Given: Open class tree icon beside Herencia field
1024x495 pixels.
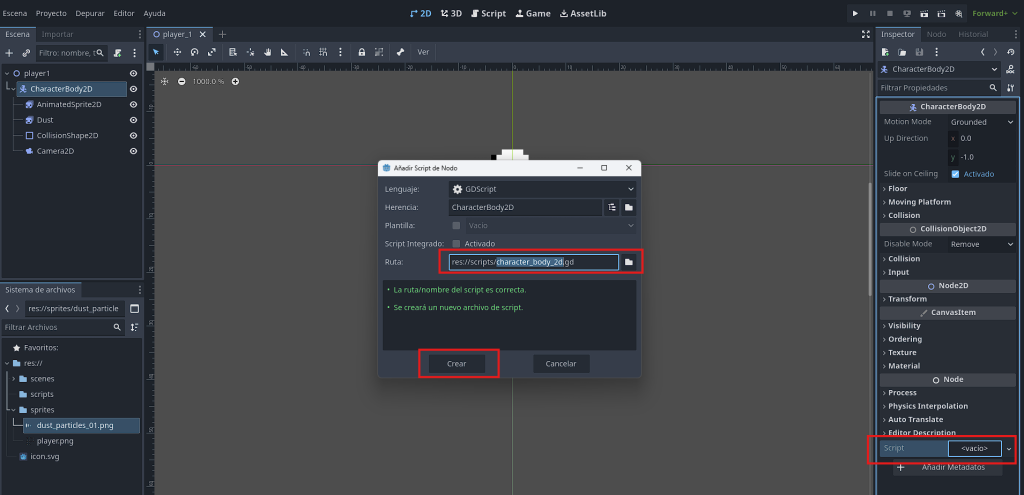Looking at the screenshot, I should coord(611,207).
